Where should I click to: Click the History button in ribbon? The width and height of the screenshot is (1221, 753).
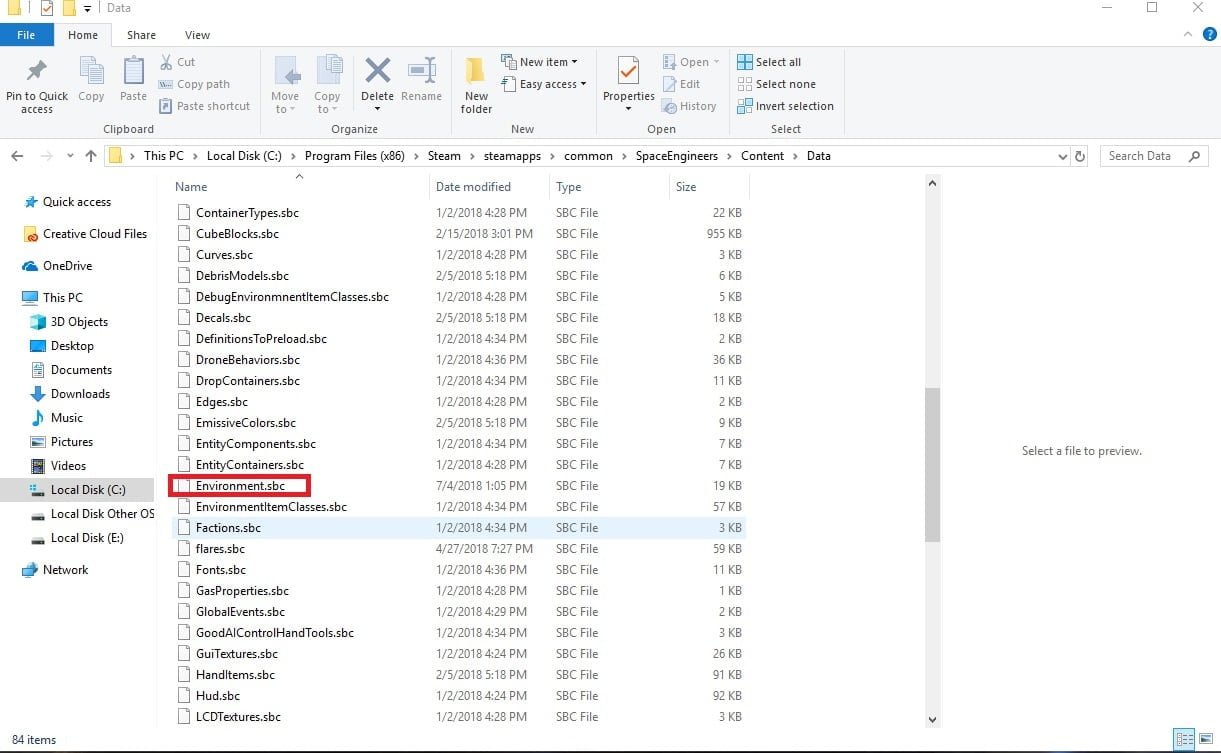point(689,106)
